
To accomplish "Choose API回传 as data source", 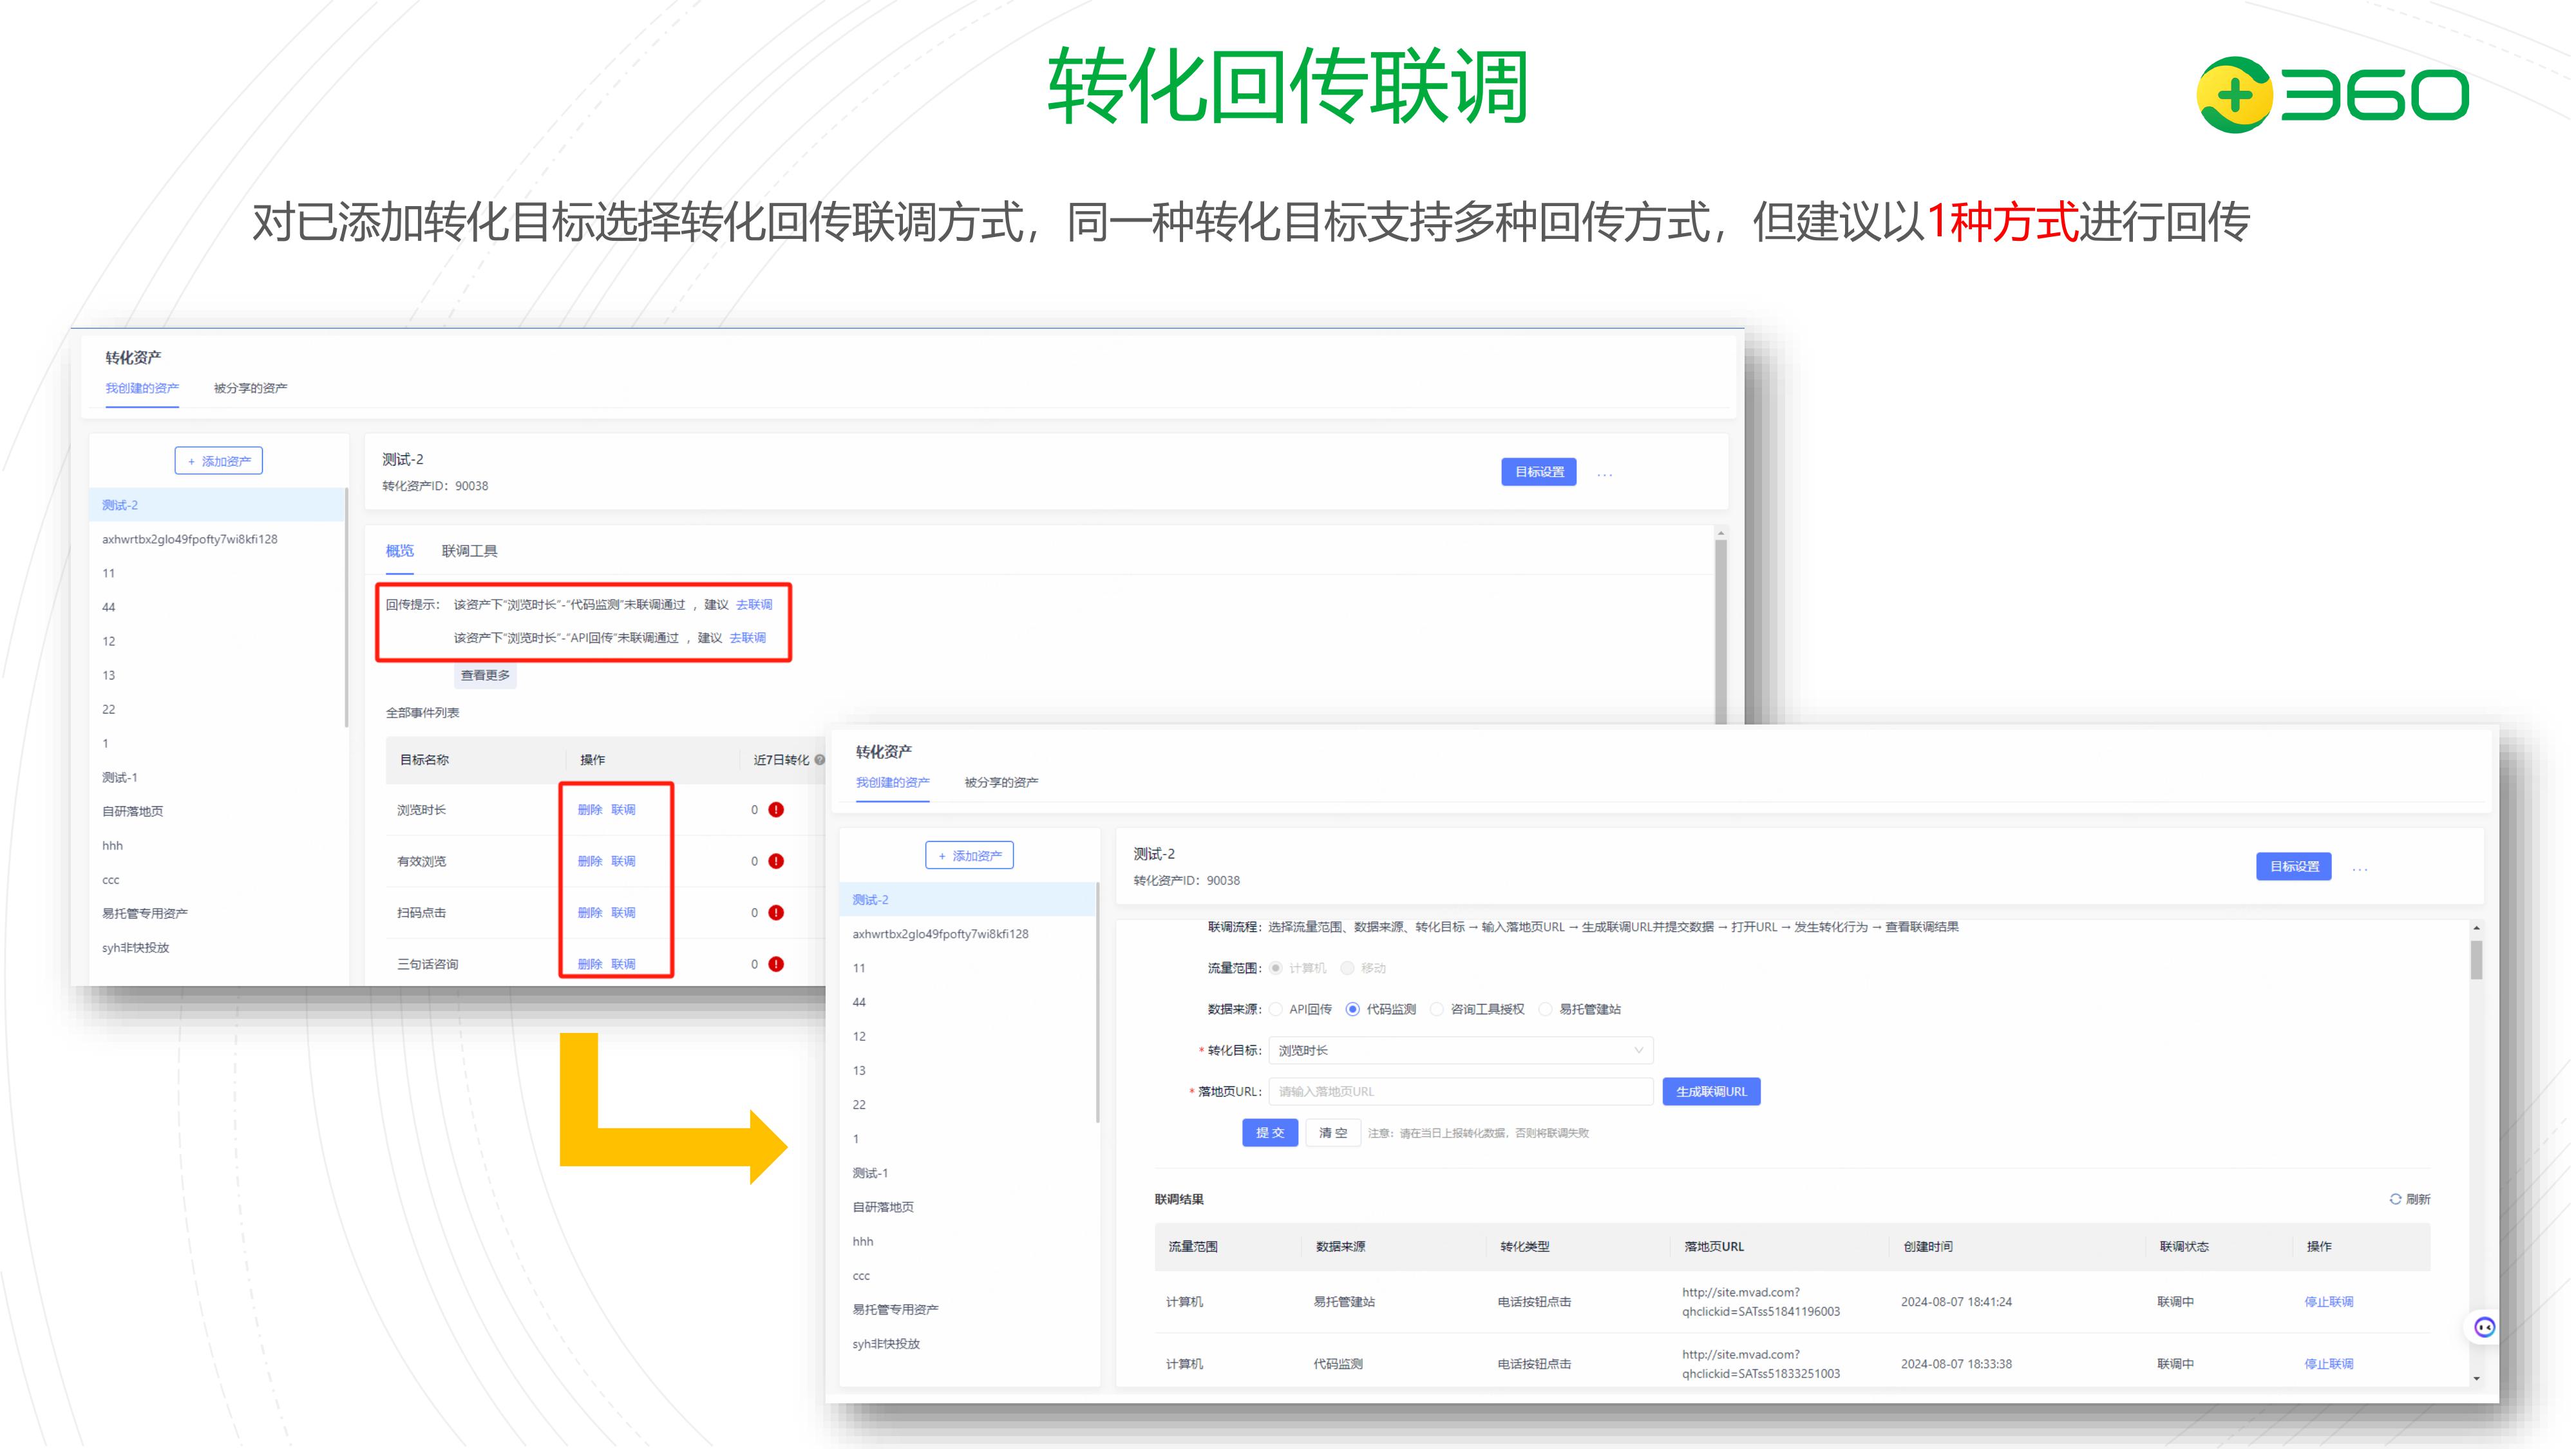I will coord(1276,1009).
